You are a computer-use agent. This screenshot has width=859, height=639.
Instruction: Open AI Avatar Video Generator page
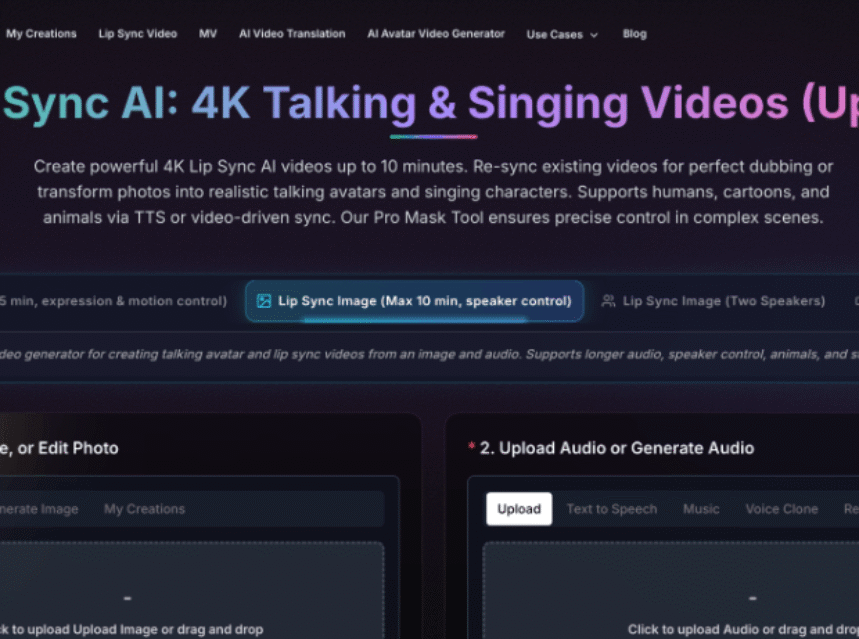436,34
